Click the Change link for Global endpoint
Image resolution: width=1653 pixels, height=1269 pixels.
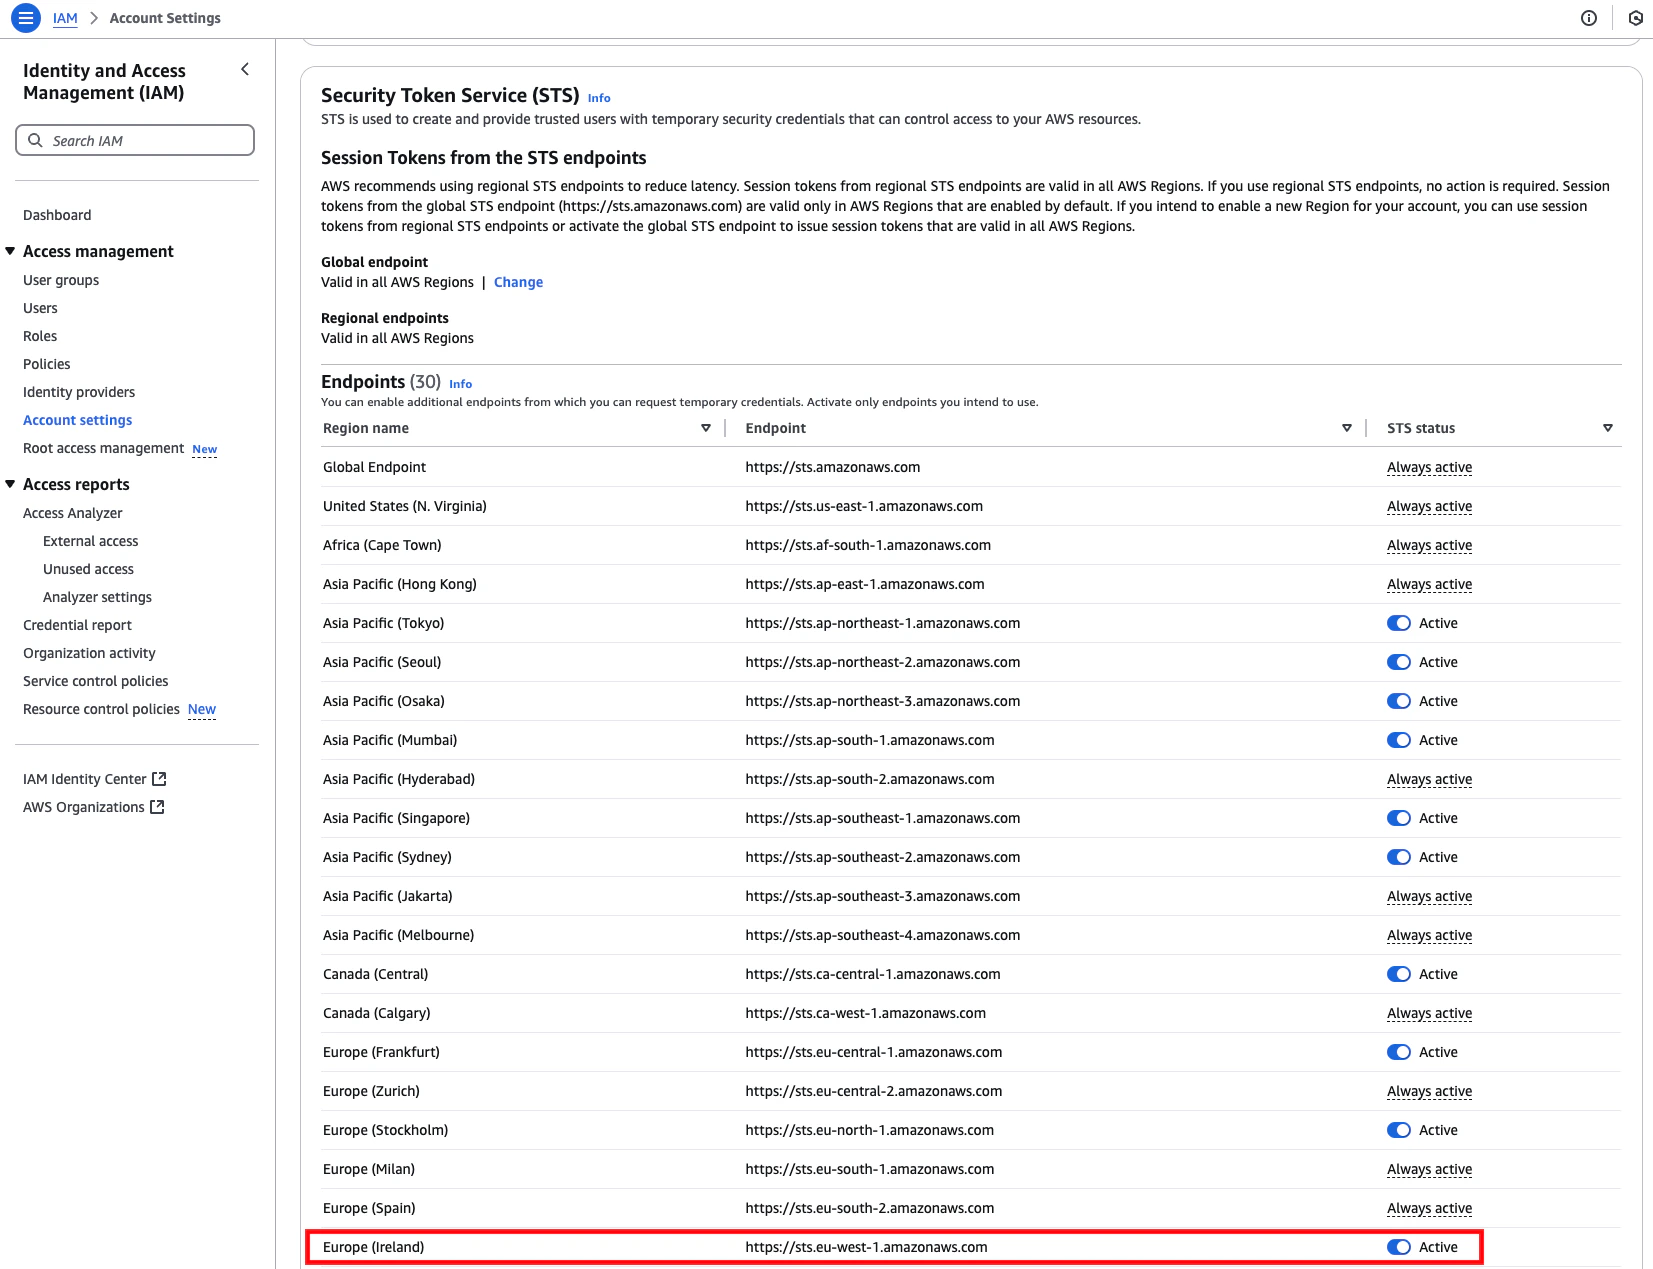[x=518, y=282]
